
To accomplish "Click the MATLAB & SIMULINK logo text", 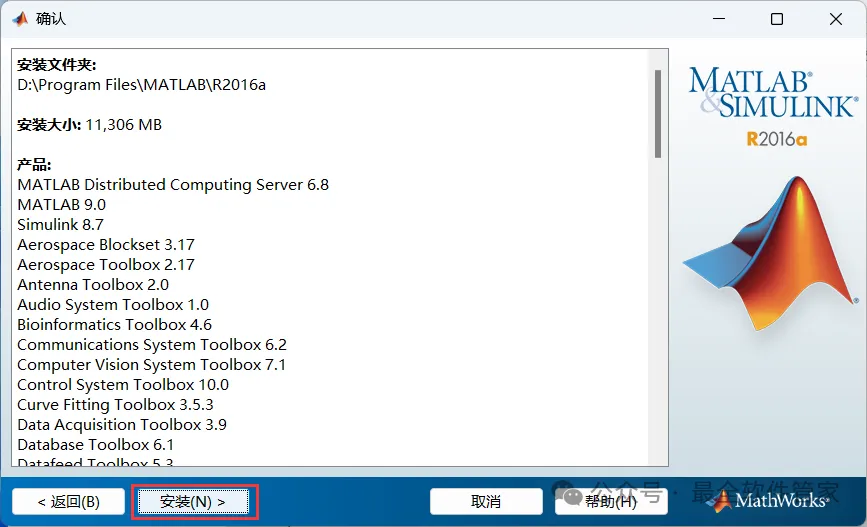I will tap(773, 92).
